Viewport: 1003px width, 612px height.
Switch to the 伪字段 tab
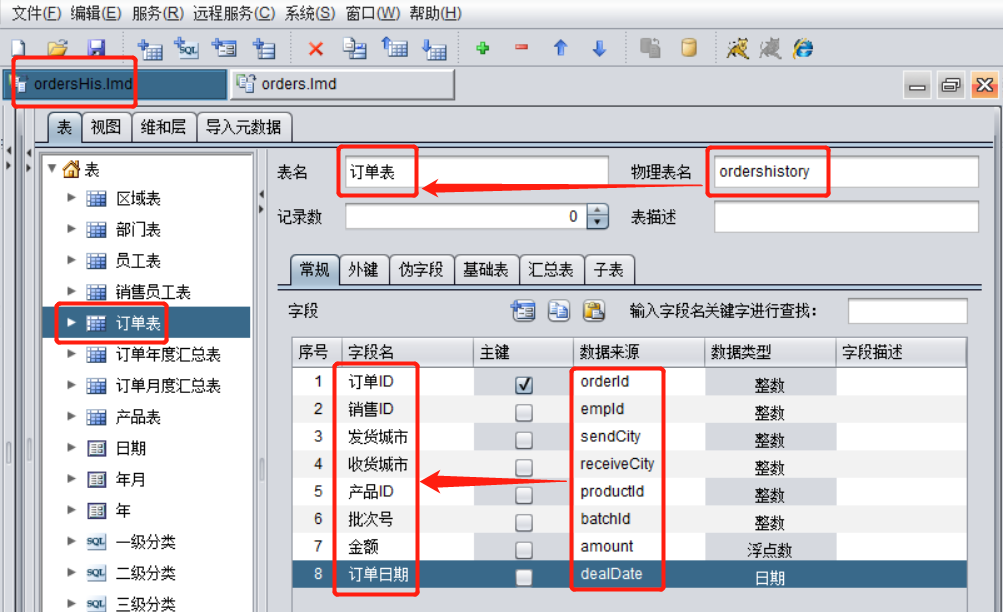[x=421, y=270]
